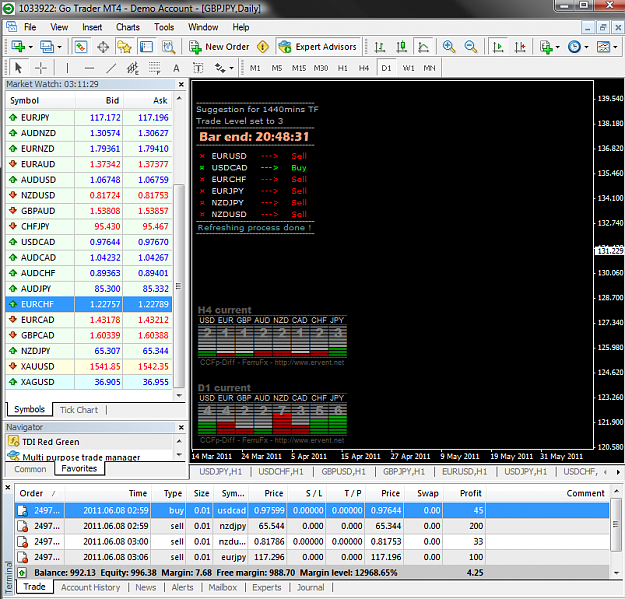
Task: Draw a trendline
Action: (x=111, y=68)
